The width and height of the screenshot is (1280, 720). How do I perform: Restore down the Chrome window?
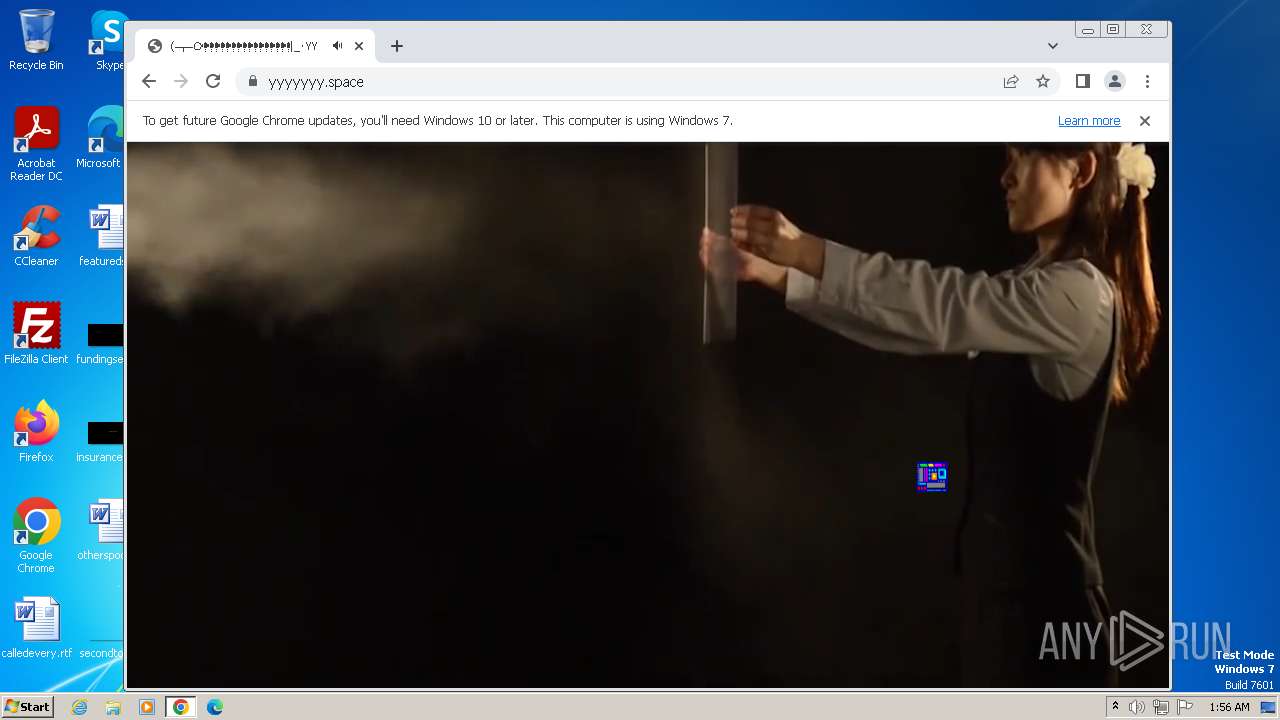[1113, 30]
